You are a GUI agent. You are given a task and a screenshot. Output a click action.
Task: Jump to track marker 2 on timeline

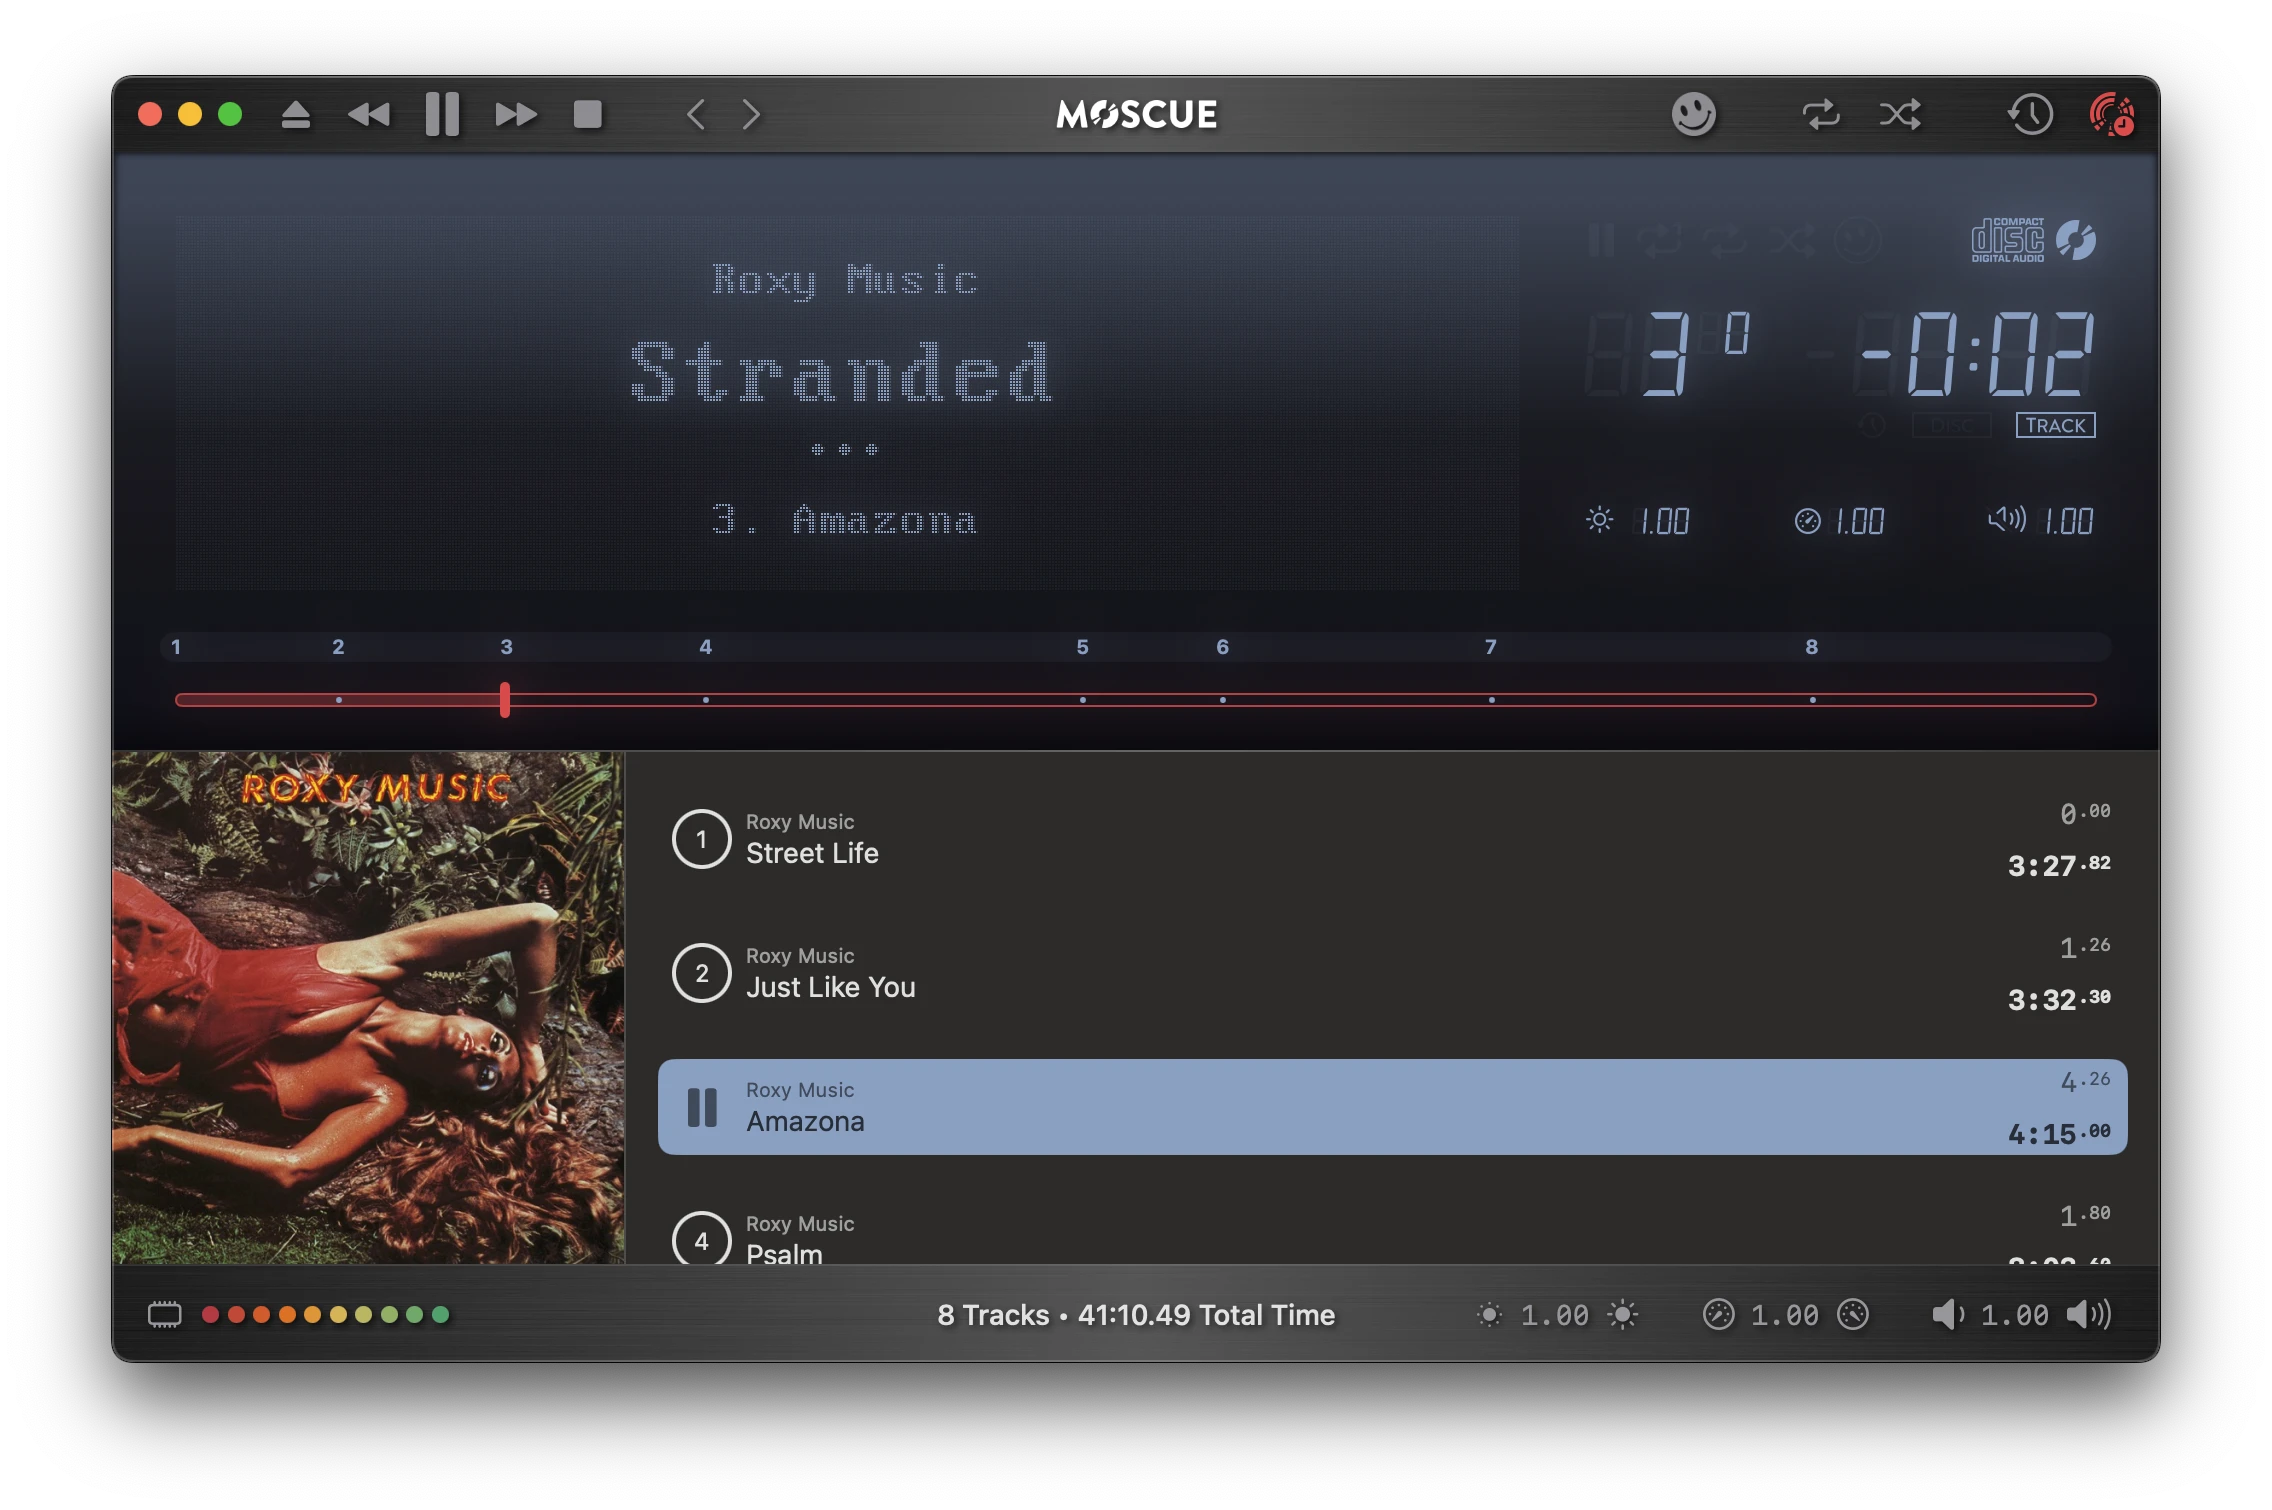[338, 647]
